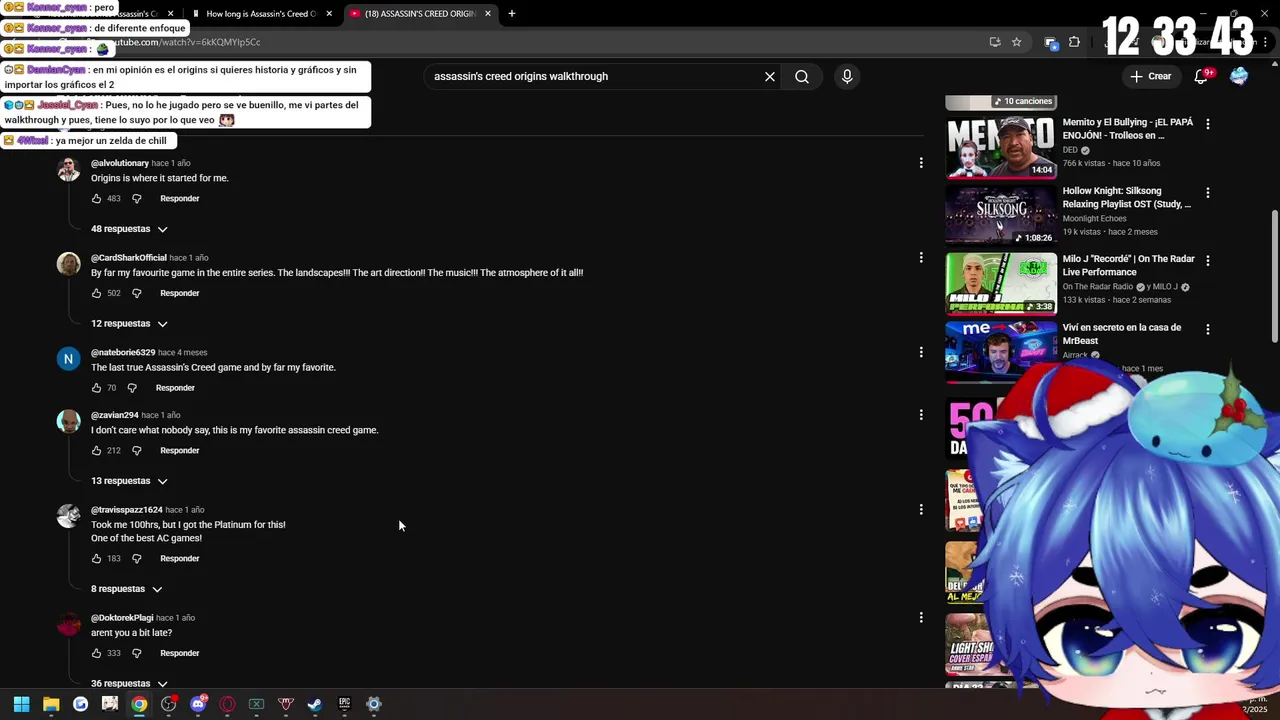Expand 48 respuestas under @alvolutionary
This screenshot has width=1280, height=720.
129,229
